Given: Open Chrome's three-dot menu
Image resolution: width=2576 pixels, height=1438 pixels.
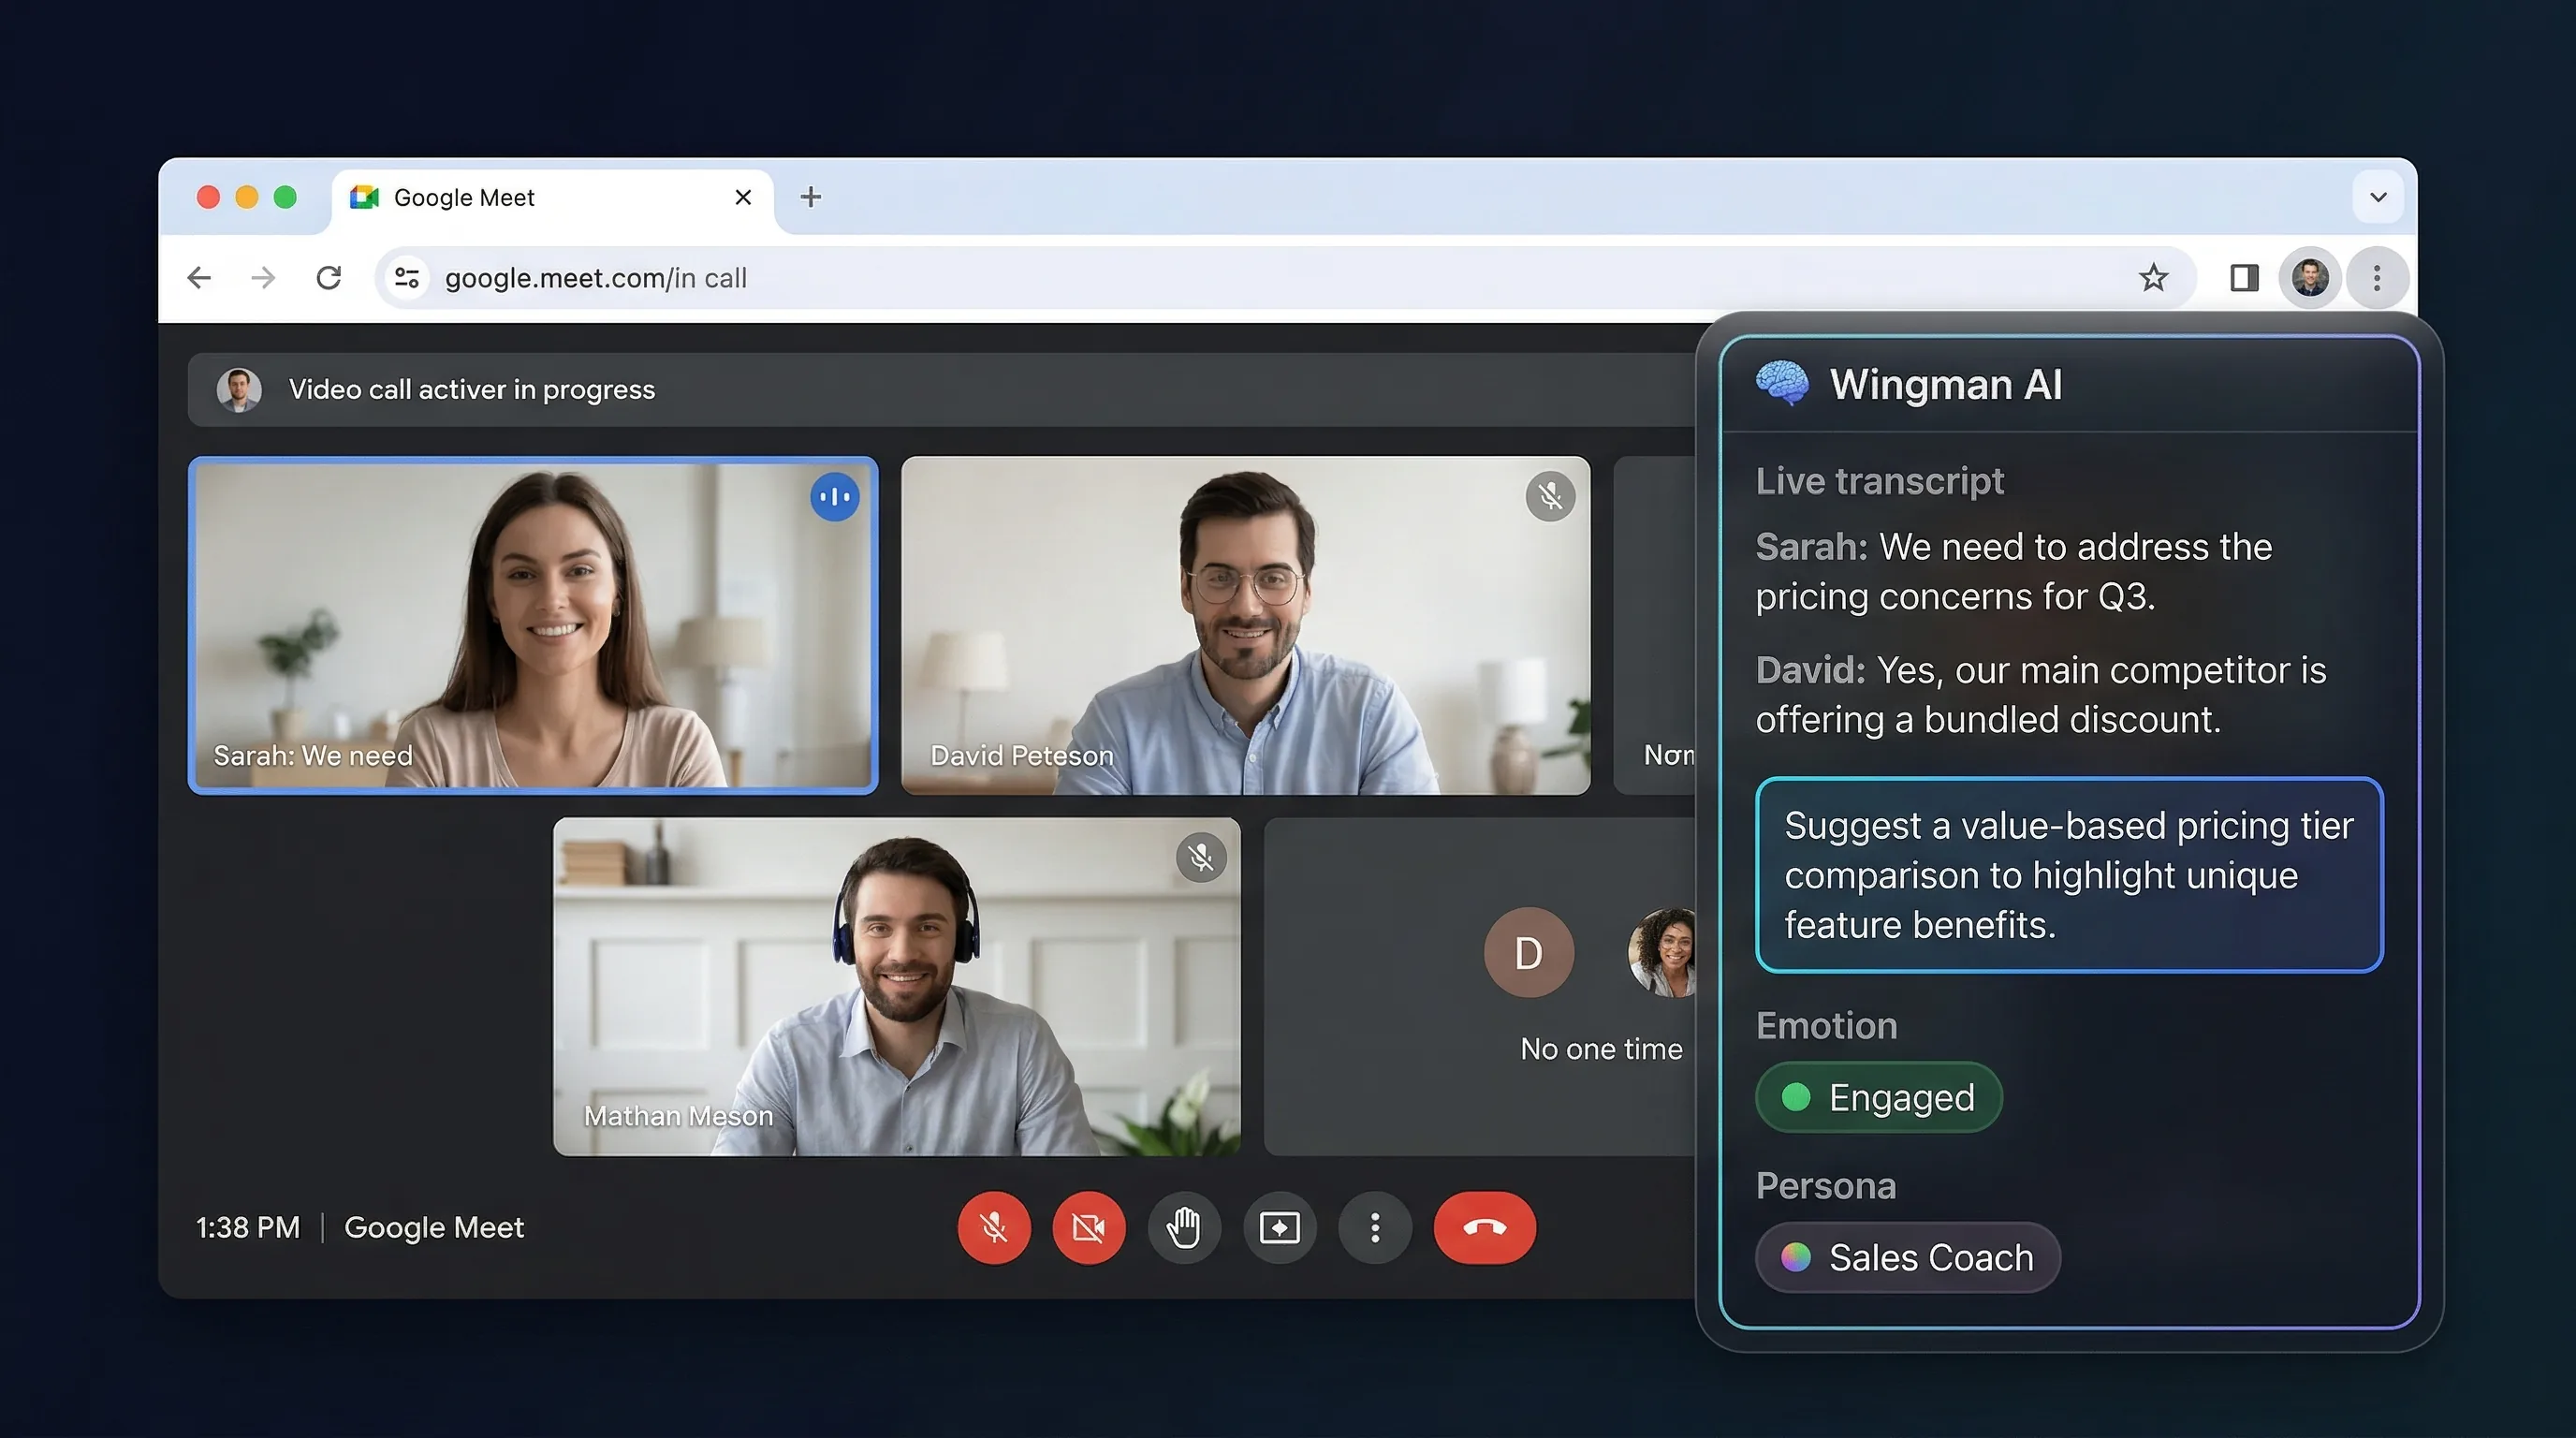Looking at the screenshot, I should [2377, 277].
